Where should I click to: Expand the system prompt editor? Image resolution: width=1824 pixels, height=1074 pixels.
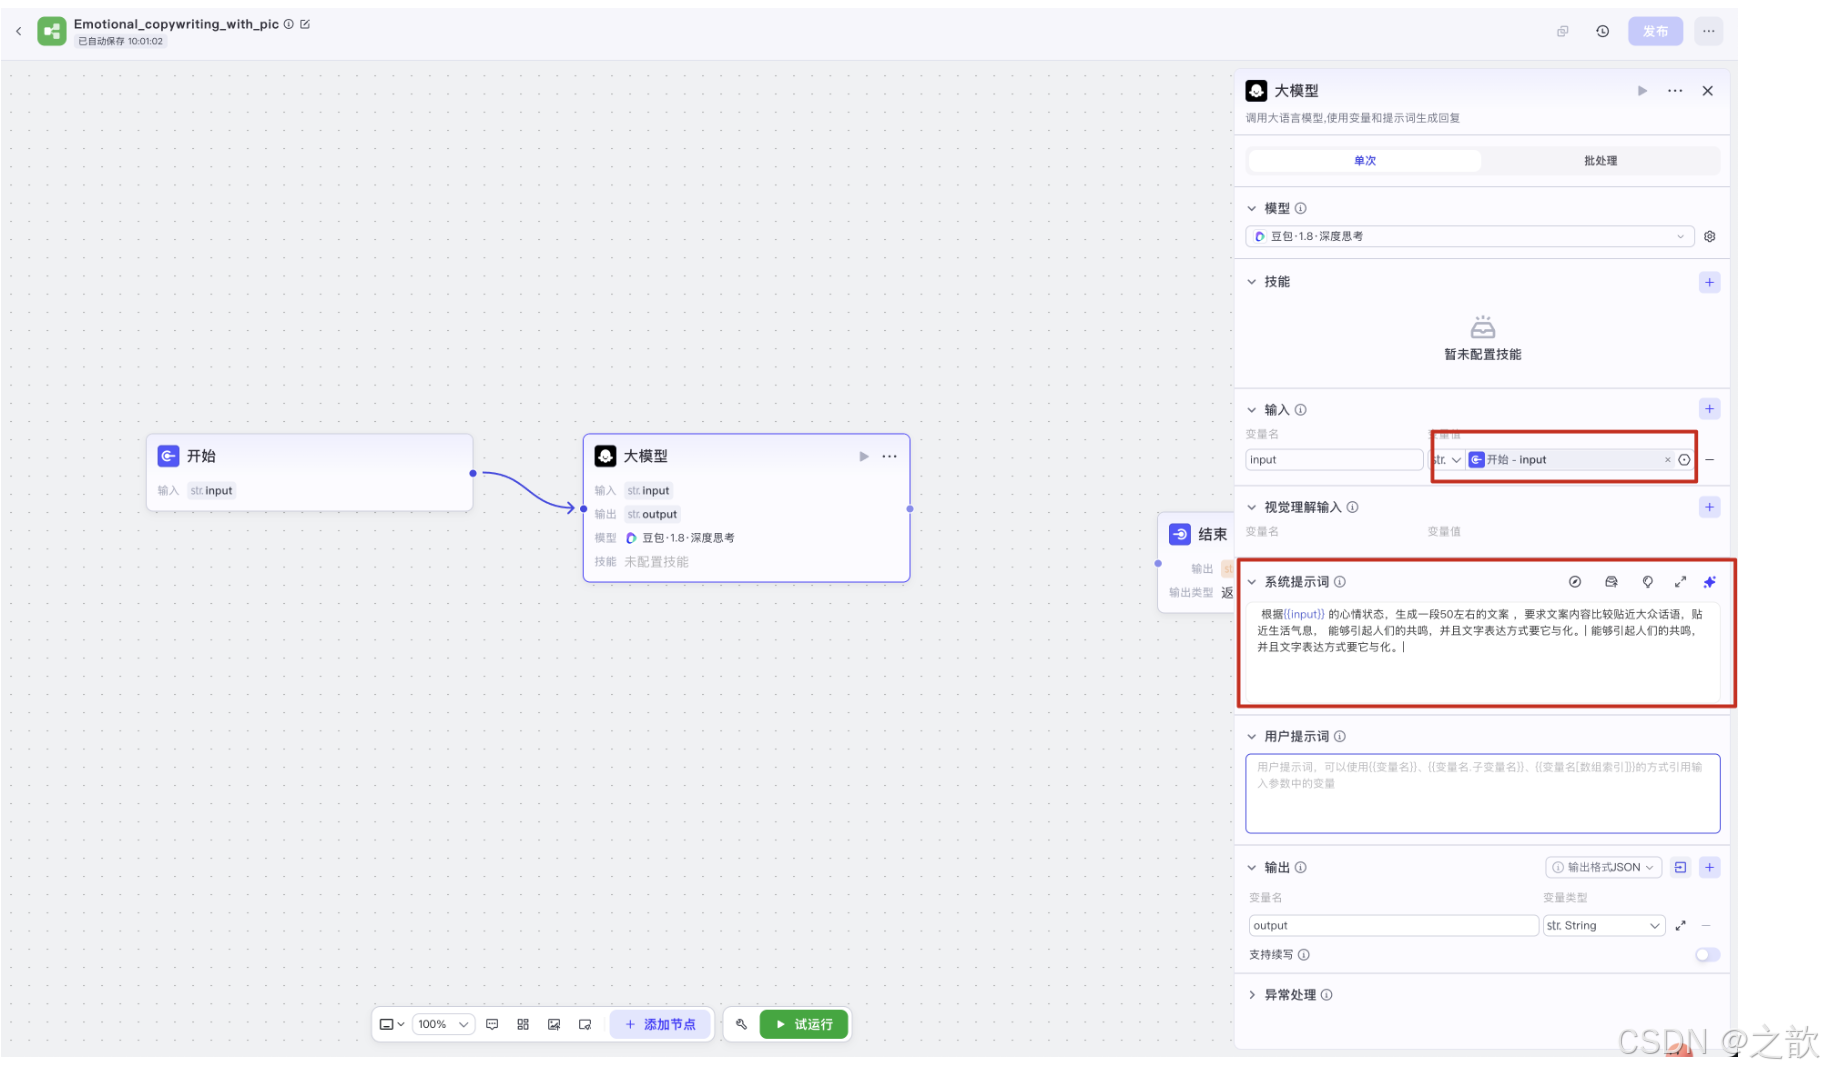coord(1680,582)
